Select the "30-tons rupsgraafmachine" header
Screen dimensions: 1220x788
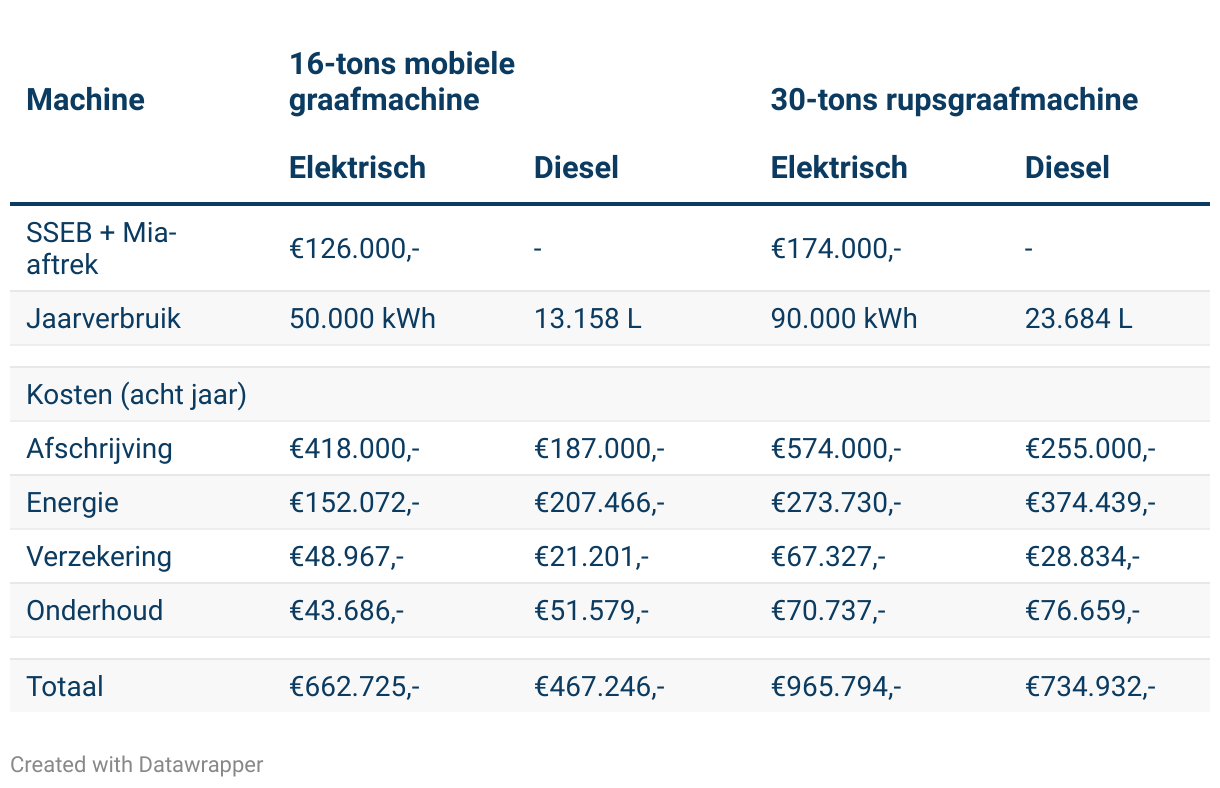point(954,100)
